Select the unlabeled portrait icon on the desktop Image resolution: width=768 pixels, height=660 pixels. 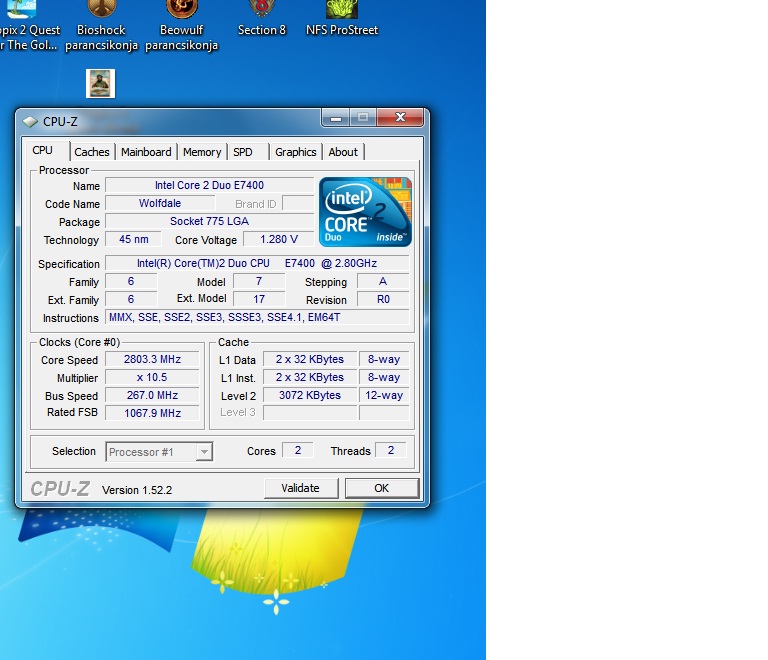[100, 84]
